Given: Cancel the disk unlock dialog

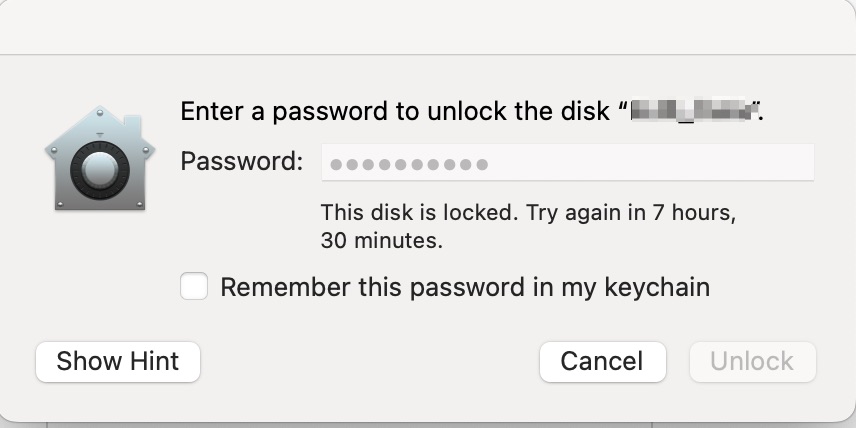Looking at the screenshot, I should (x=602, y=361).
